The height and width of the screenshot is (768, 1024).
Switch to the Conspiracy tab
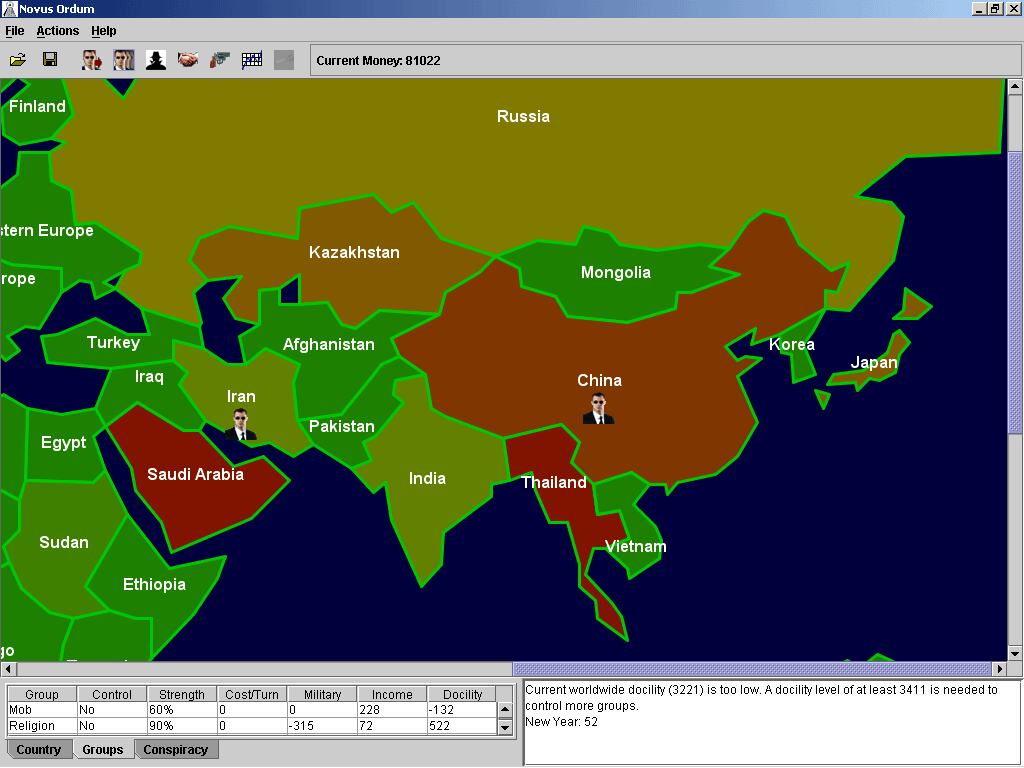coord(176,750)
